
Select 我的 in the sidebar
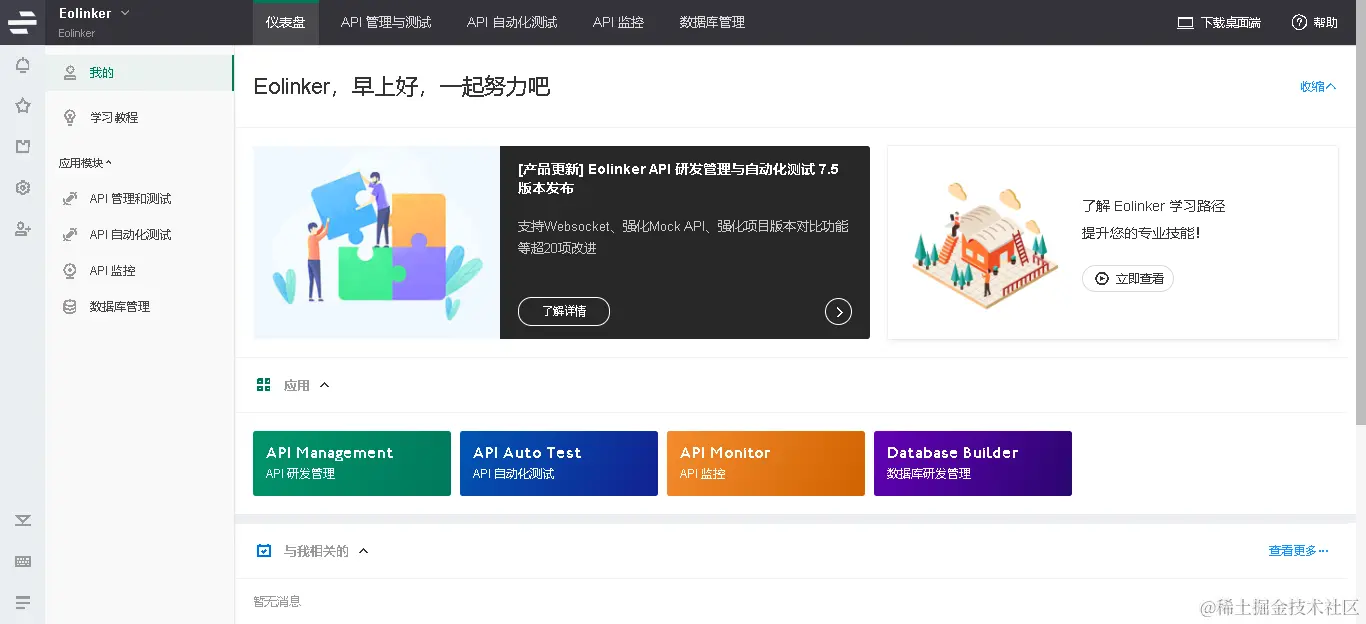(139, 73)
